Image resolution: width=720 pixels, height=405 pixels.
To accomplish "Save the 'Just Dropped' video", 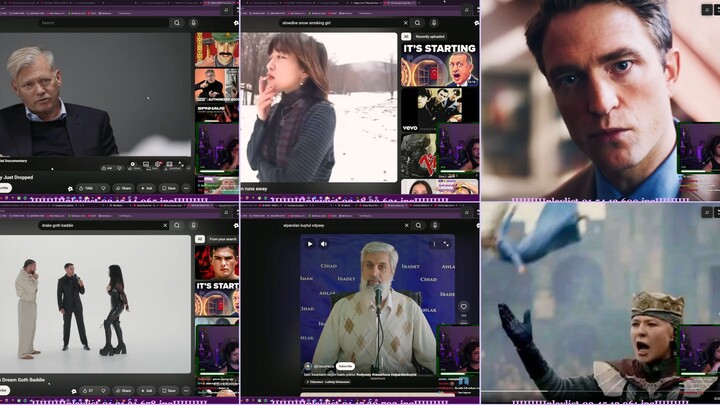I will pyautogui.click(x=169, y=188).
